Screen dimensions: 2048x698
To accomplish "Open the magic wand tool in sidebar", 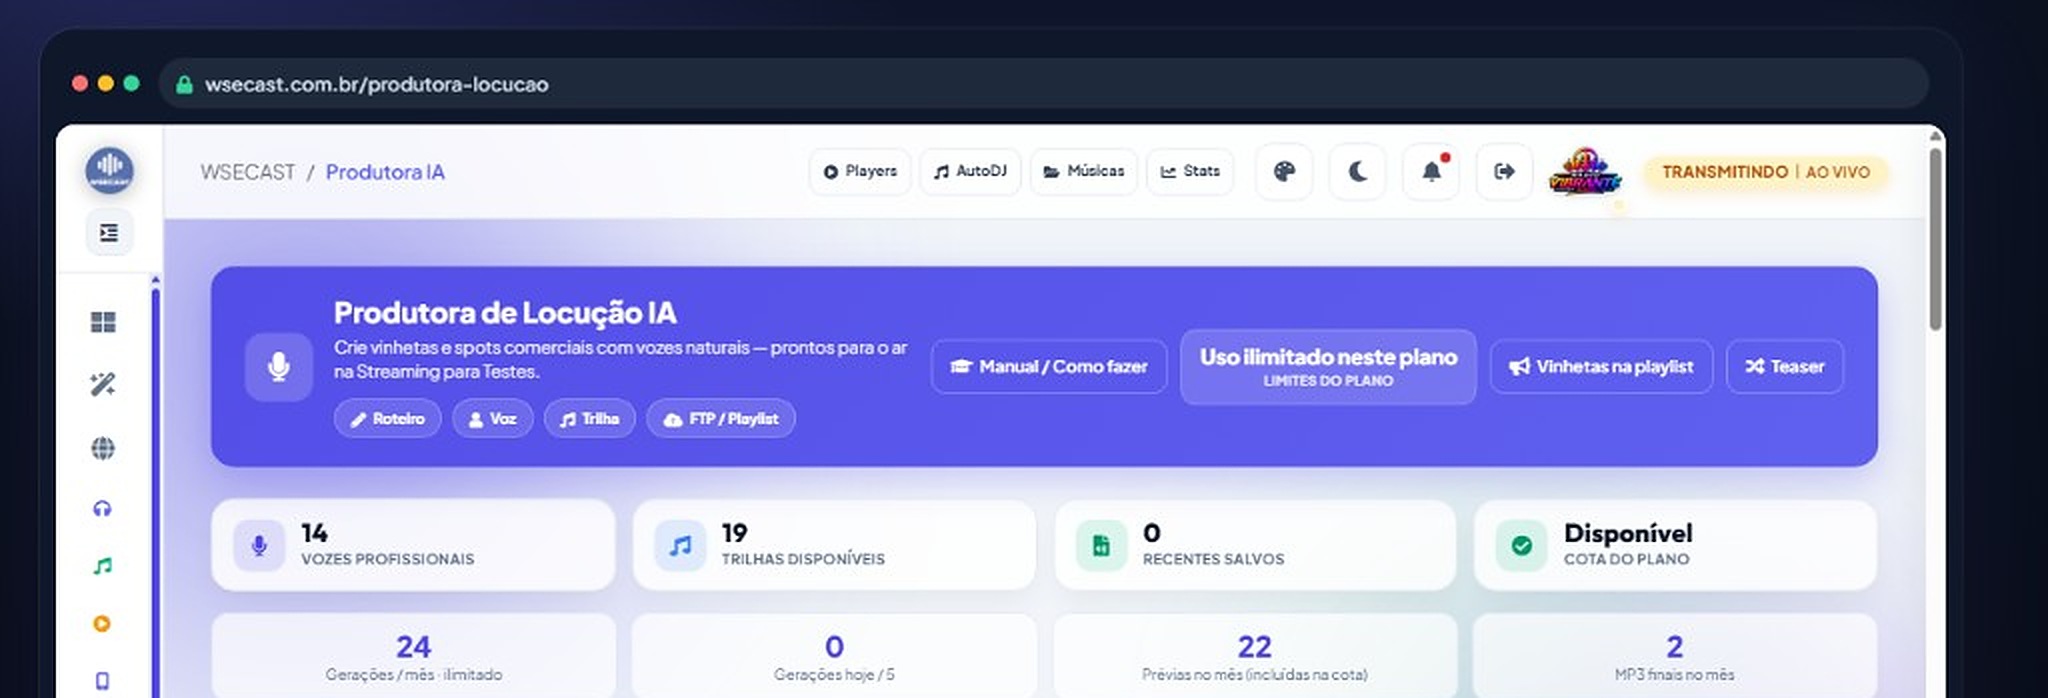I will tap(103, 384).
